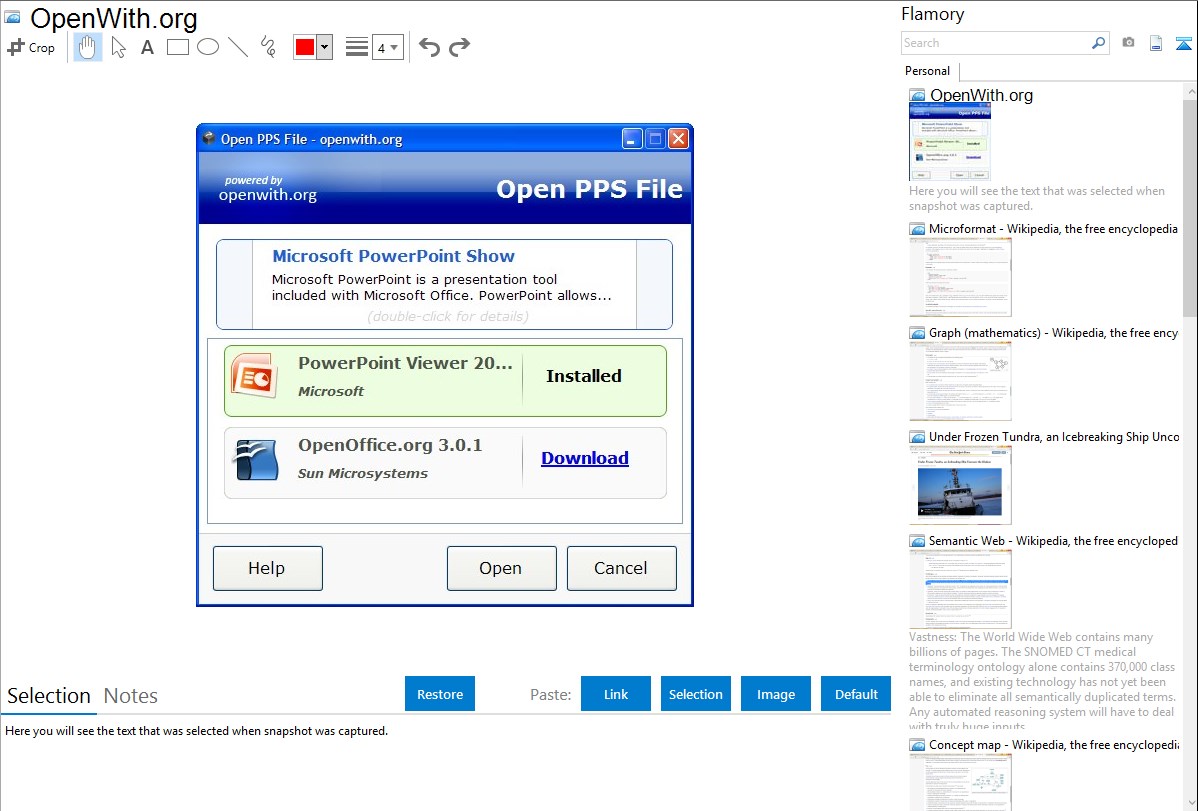
Task: Expand the line width dropdown showing 4
Action: click(x=388, y=47)
